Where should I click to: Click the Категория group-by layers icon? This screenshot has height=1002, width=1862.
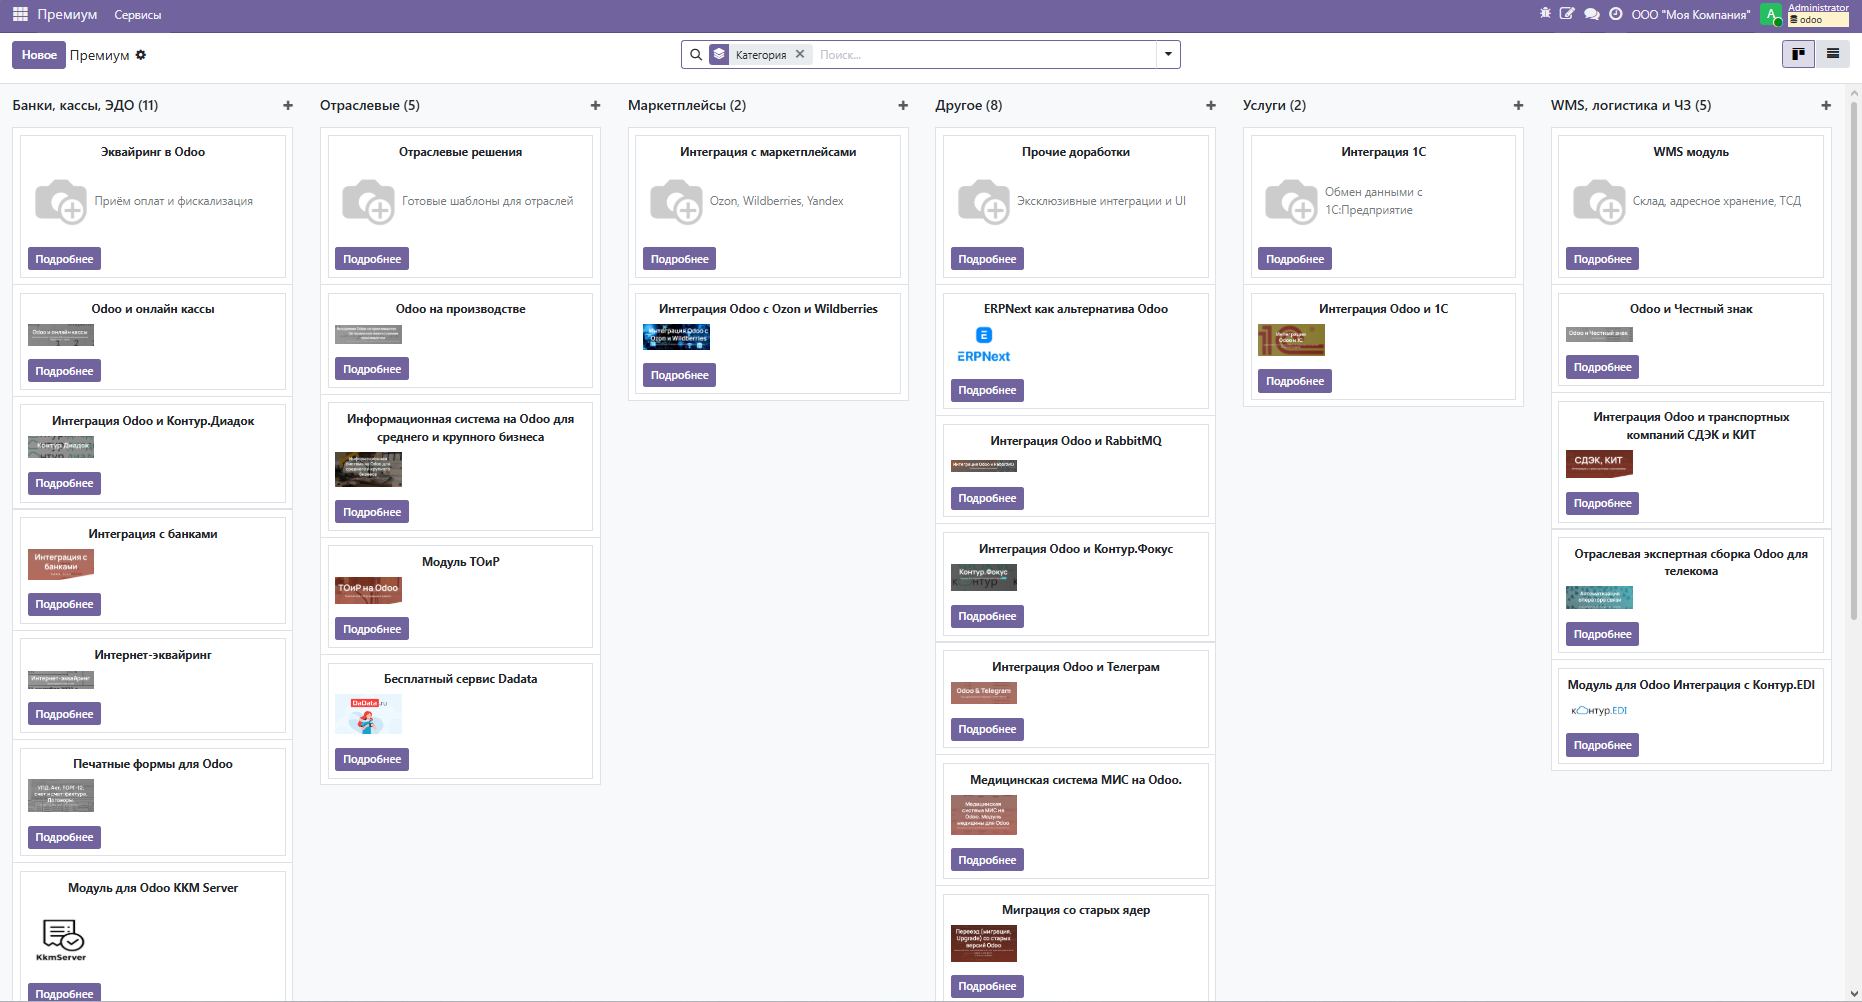coord(719,55)
